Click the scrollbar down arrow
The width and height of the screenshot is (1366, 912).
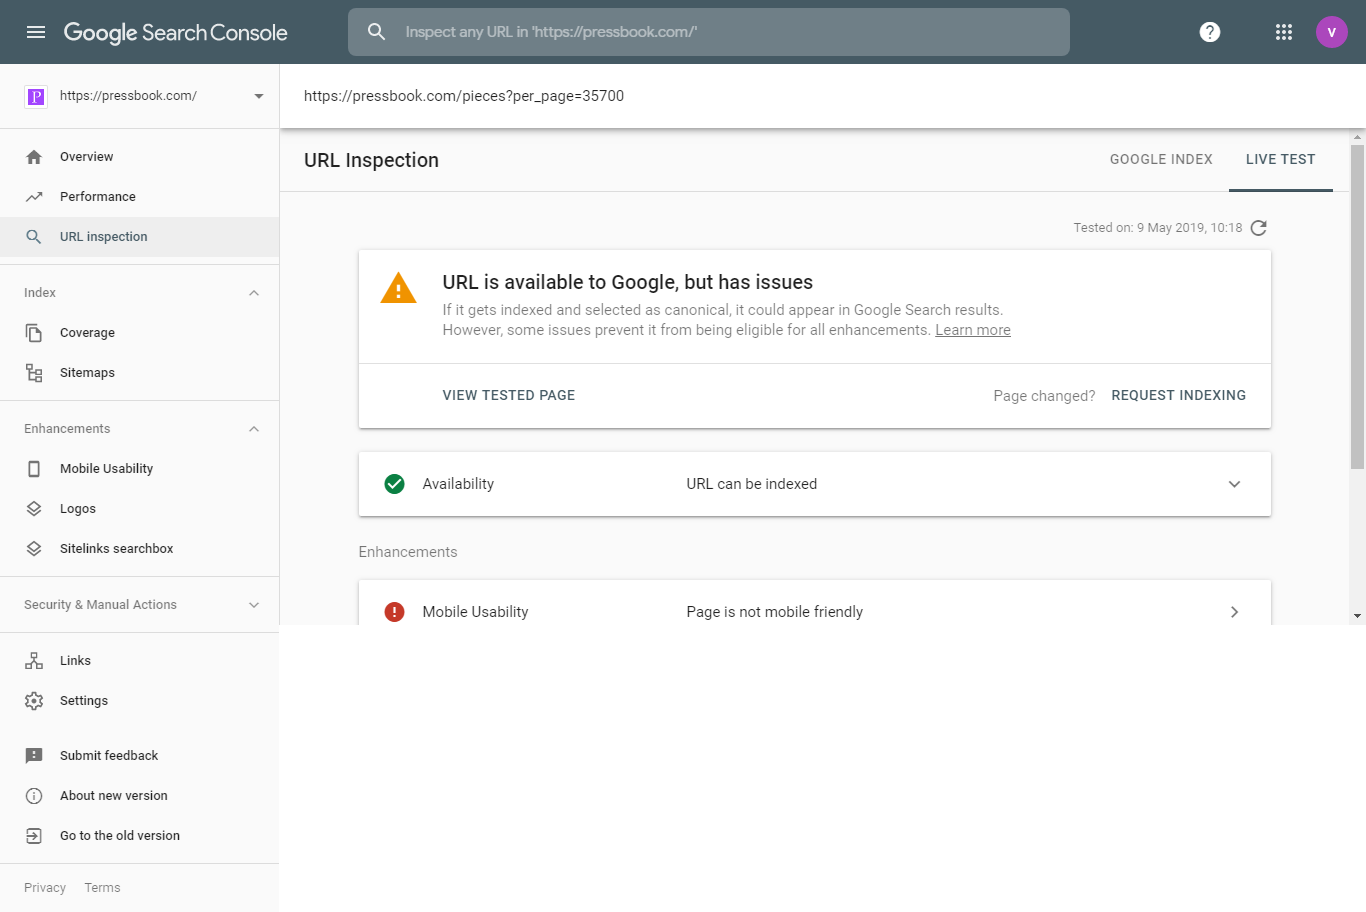1357,616
